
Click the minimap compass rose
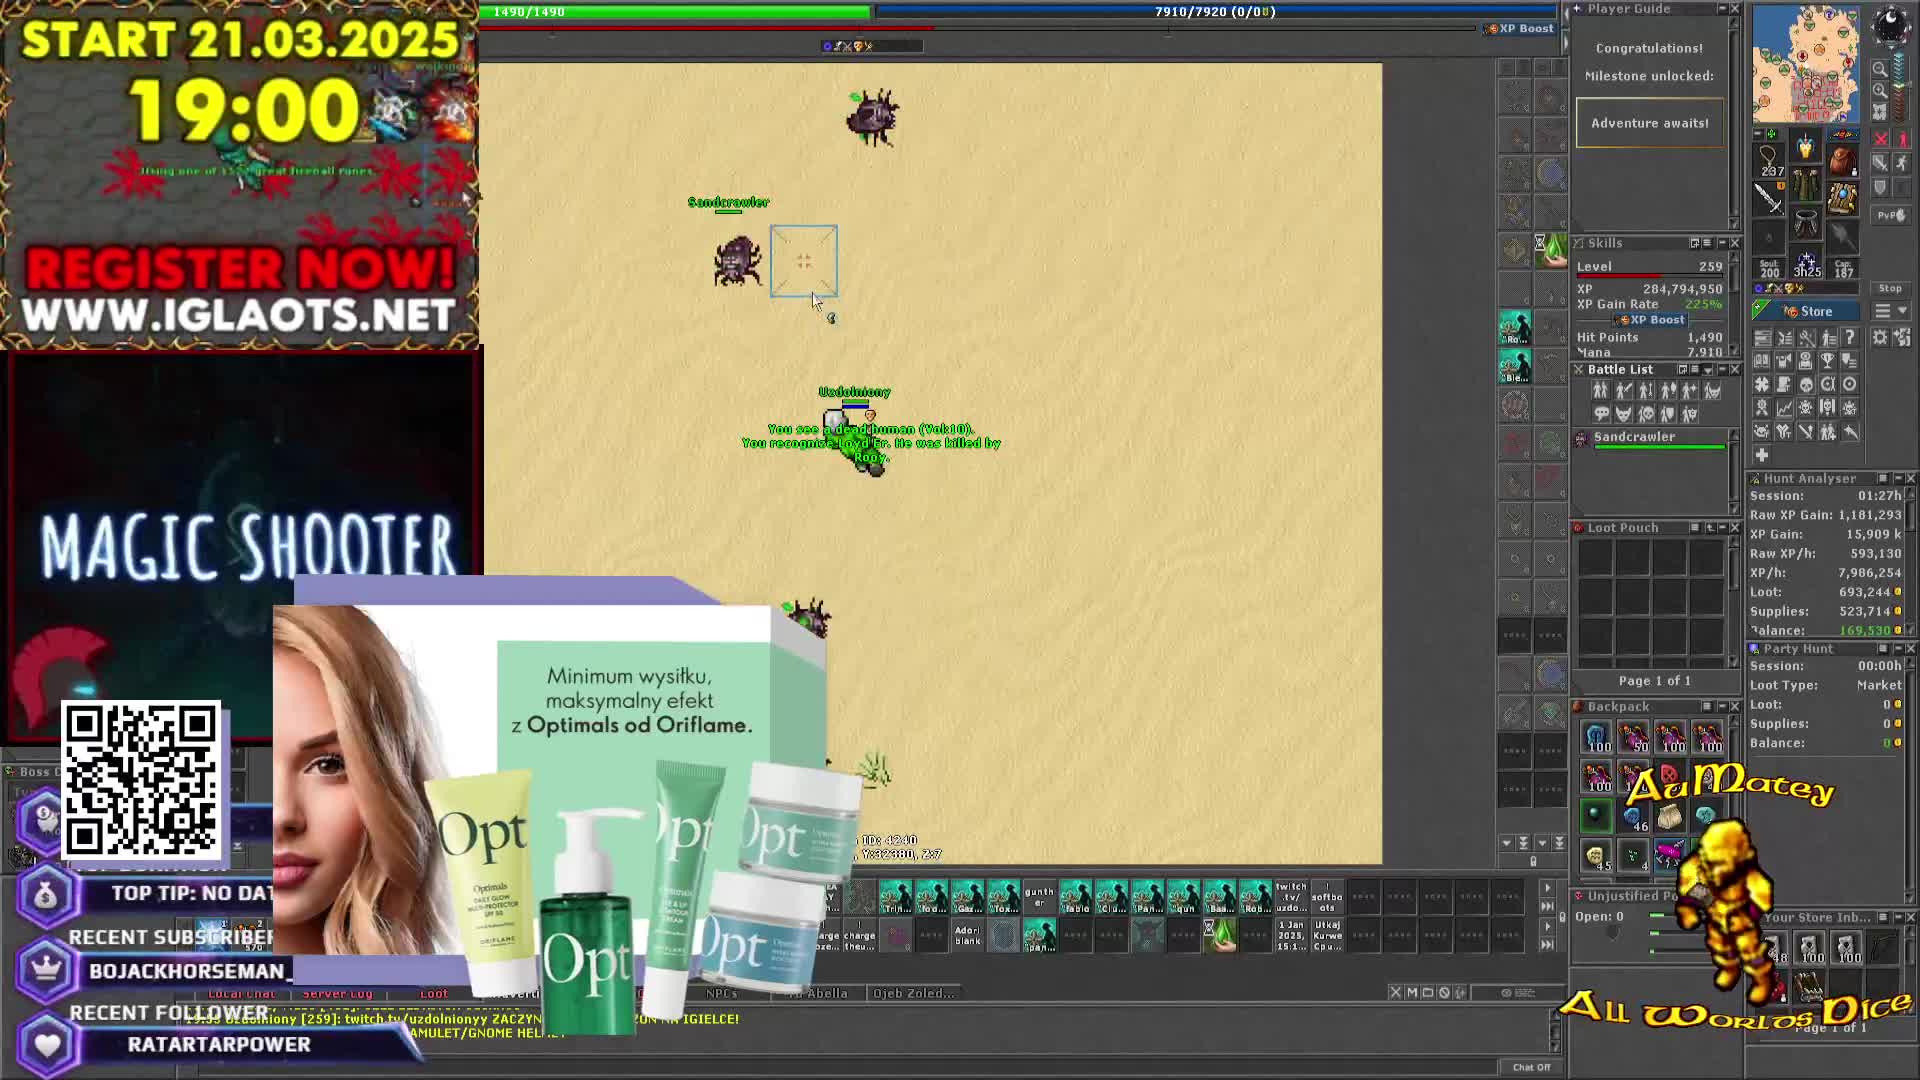pyautogui.click(x=1890, y=25)
